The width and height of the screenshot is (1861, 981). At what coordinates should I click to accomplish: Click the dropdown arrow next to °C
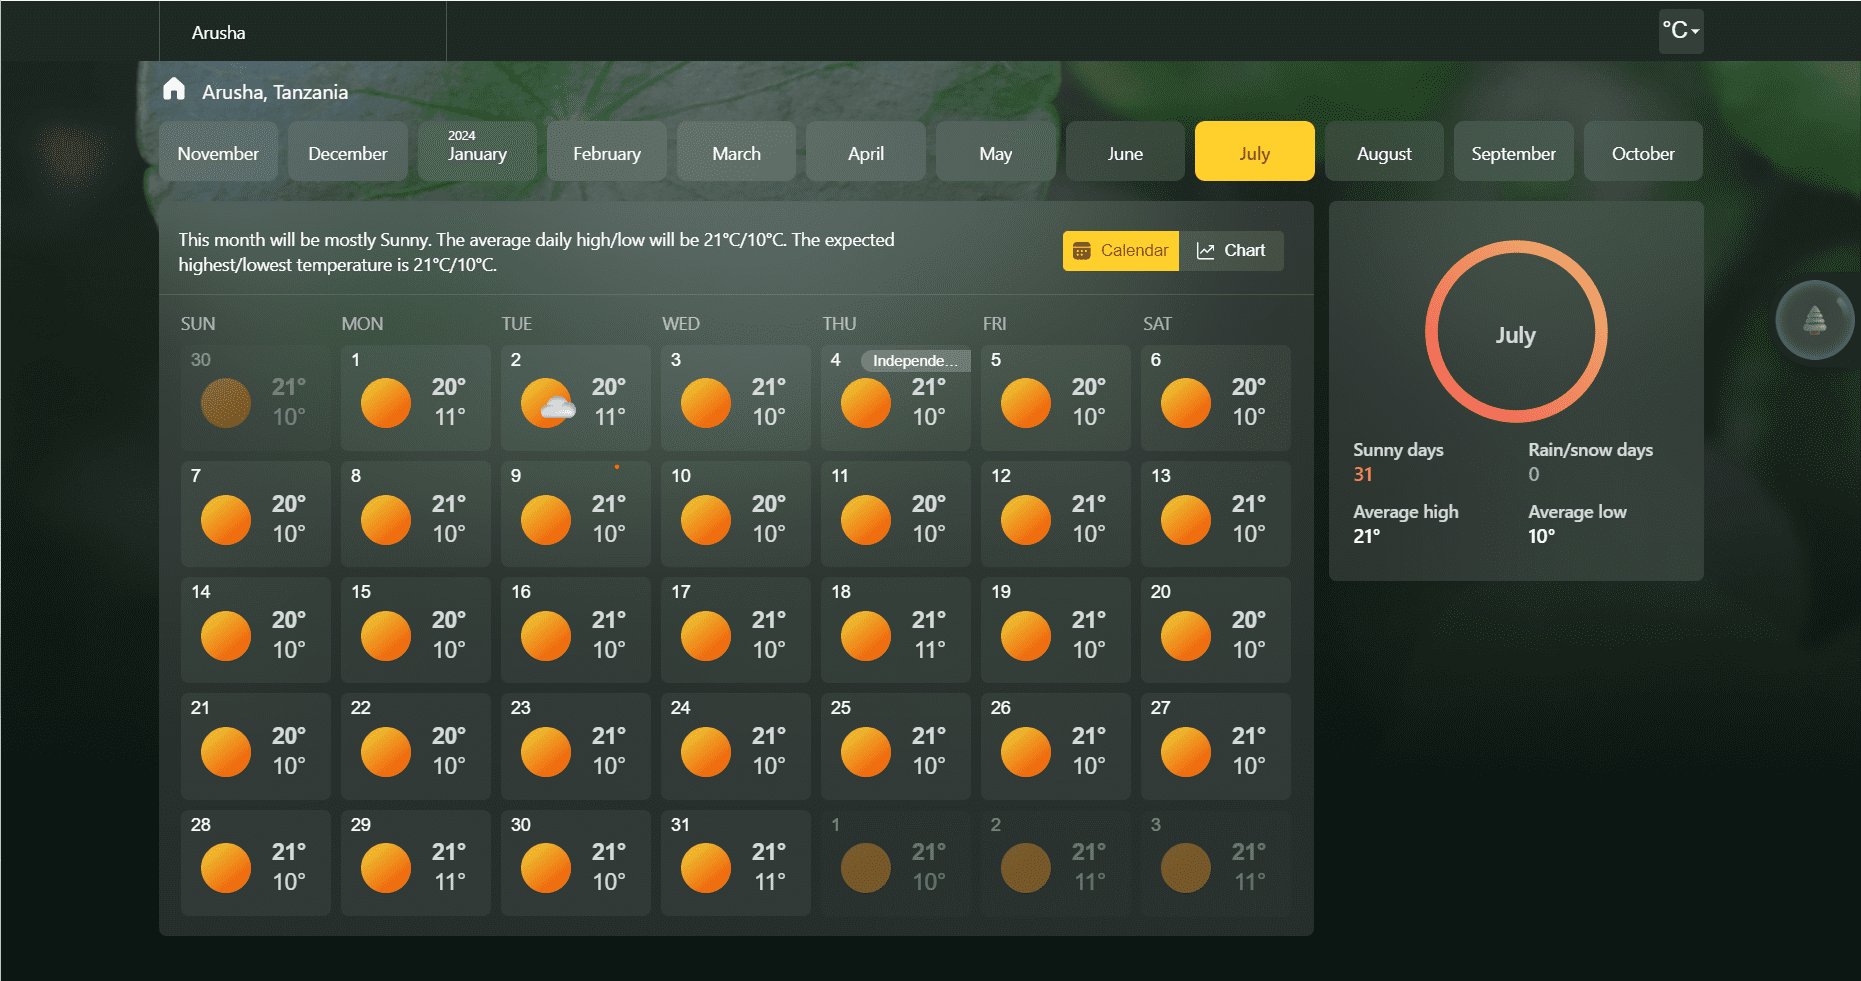(1694, 33)
